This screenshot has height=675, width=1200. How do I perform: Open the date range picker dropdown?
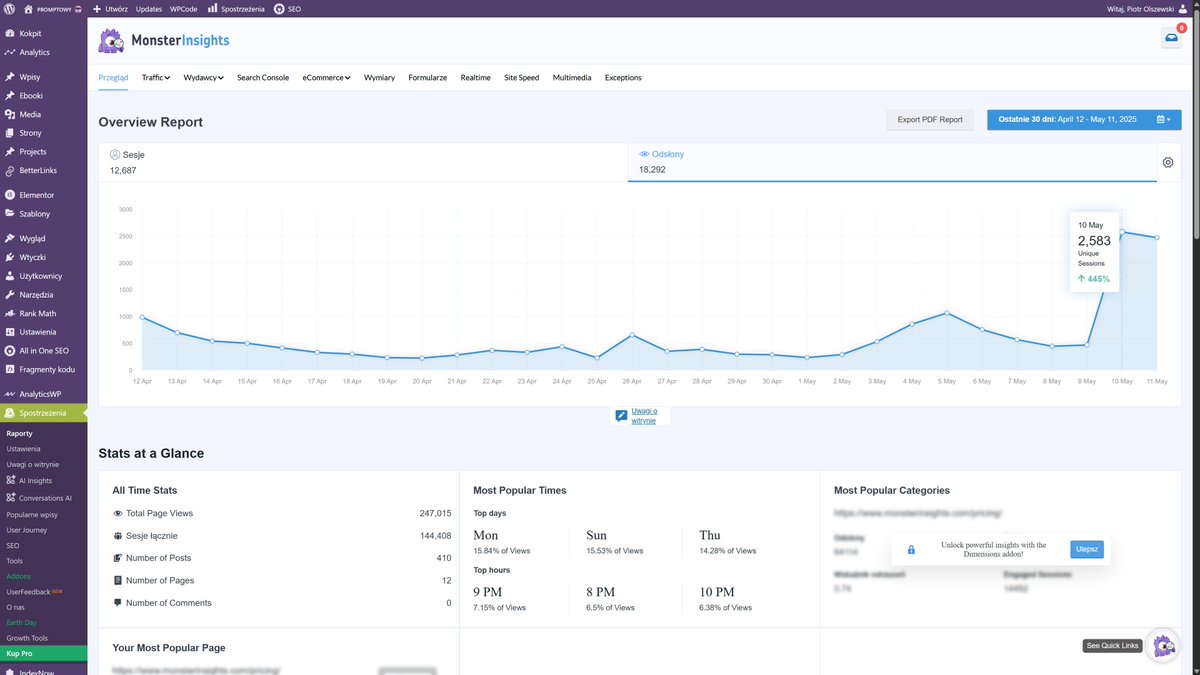[x=1084, y=119]
